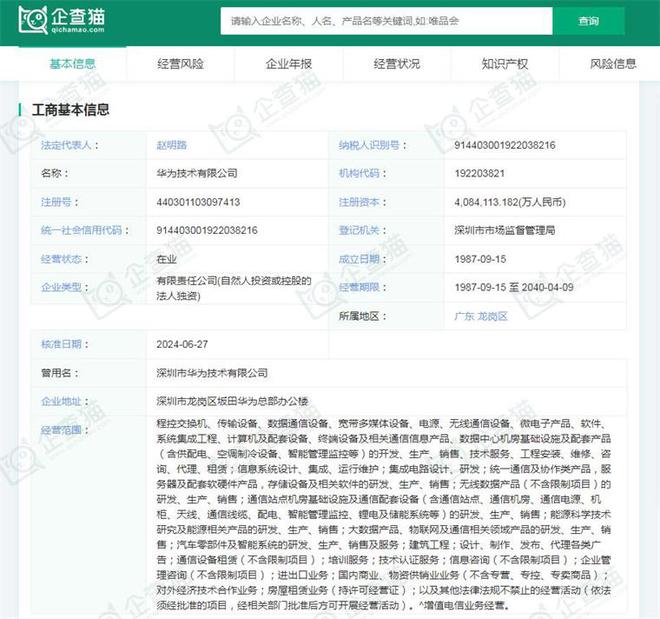Click the 广东 region link
This screenshot has width=660, height=619.
[x=464, y=316]
